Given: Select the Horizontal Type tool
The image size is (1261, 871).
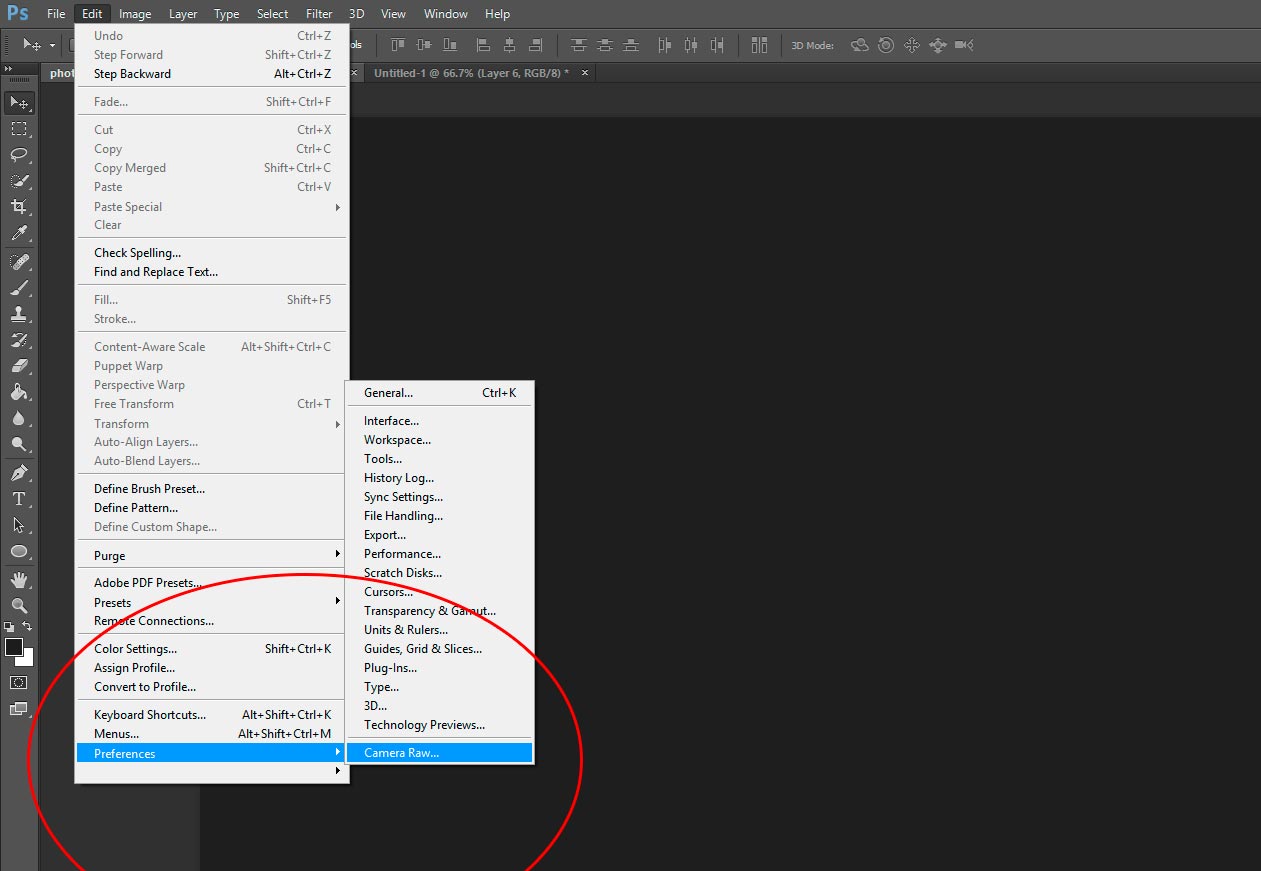Looking at the screenshot, I should 19,499.
